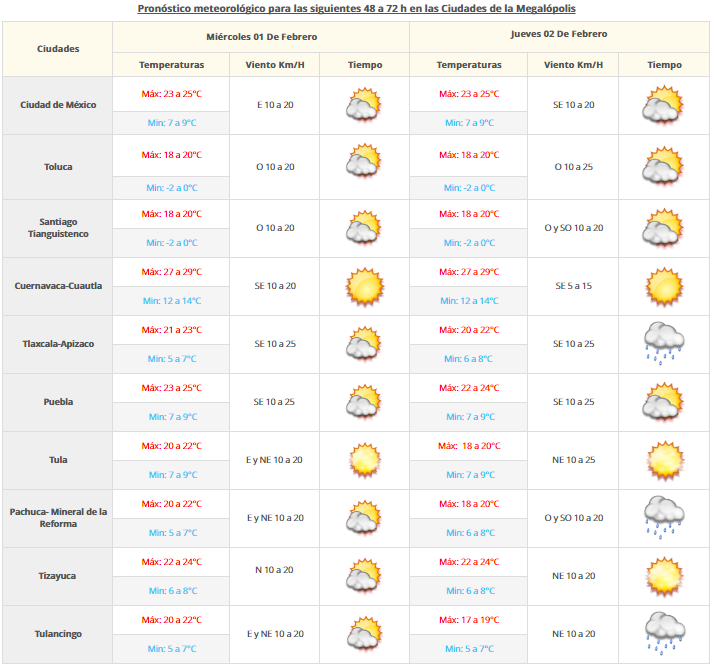Click Puebla partly cloudy icon for Jueves
714x667 pixels.
[x=664, y=402]
